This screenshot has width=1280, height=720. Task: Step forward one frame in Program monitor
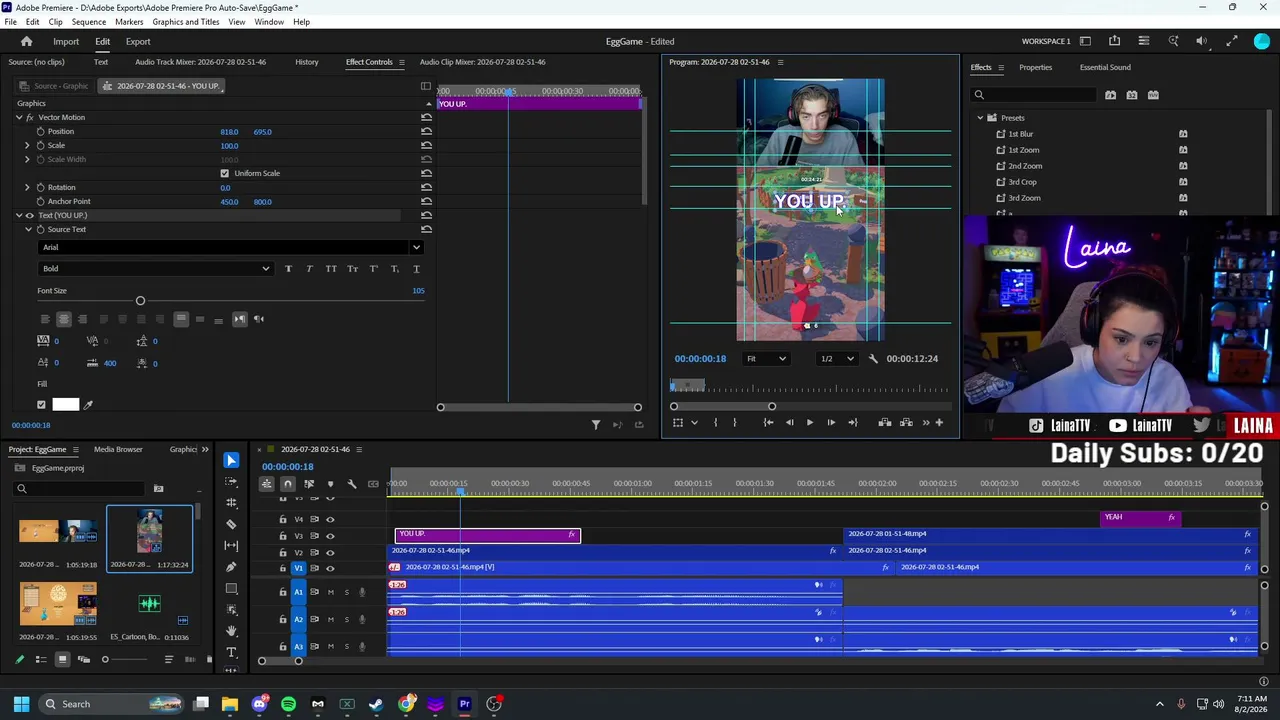click(x=831, y=422)
